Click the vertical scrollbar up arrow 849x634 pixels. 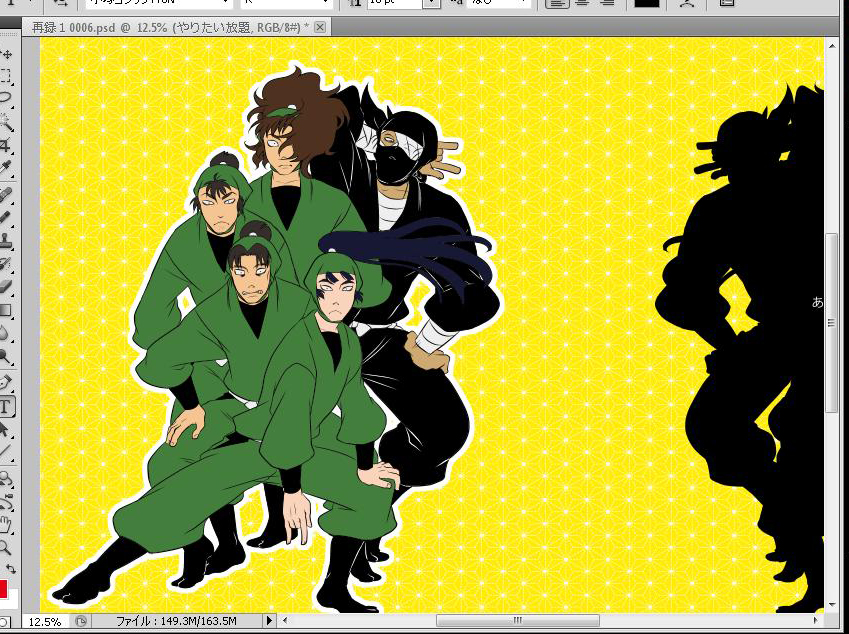pos(832,47)
